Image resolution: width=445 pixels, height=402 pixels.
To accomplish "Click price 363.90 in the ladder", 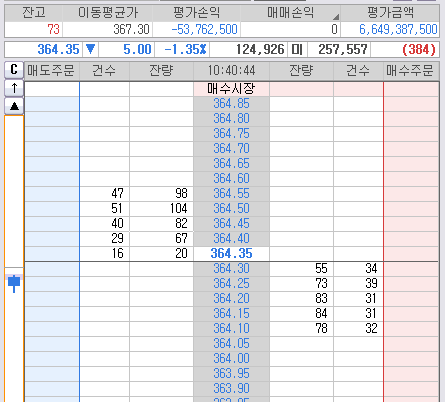I will point(231,389).
